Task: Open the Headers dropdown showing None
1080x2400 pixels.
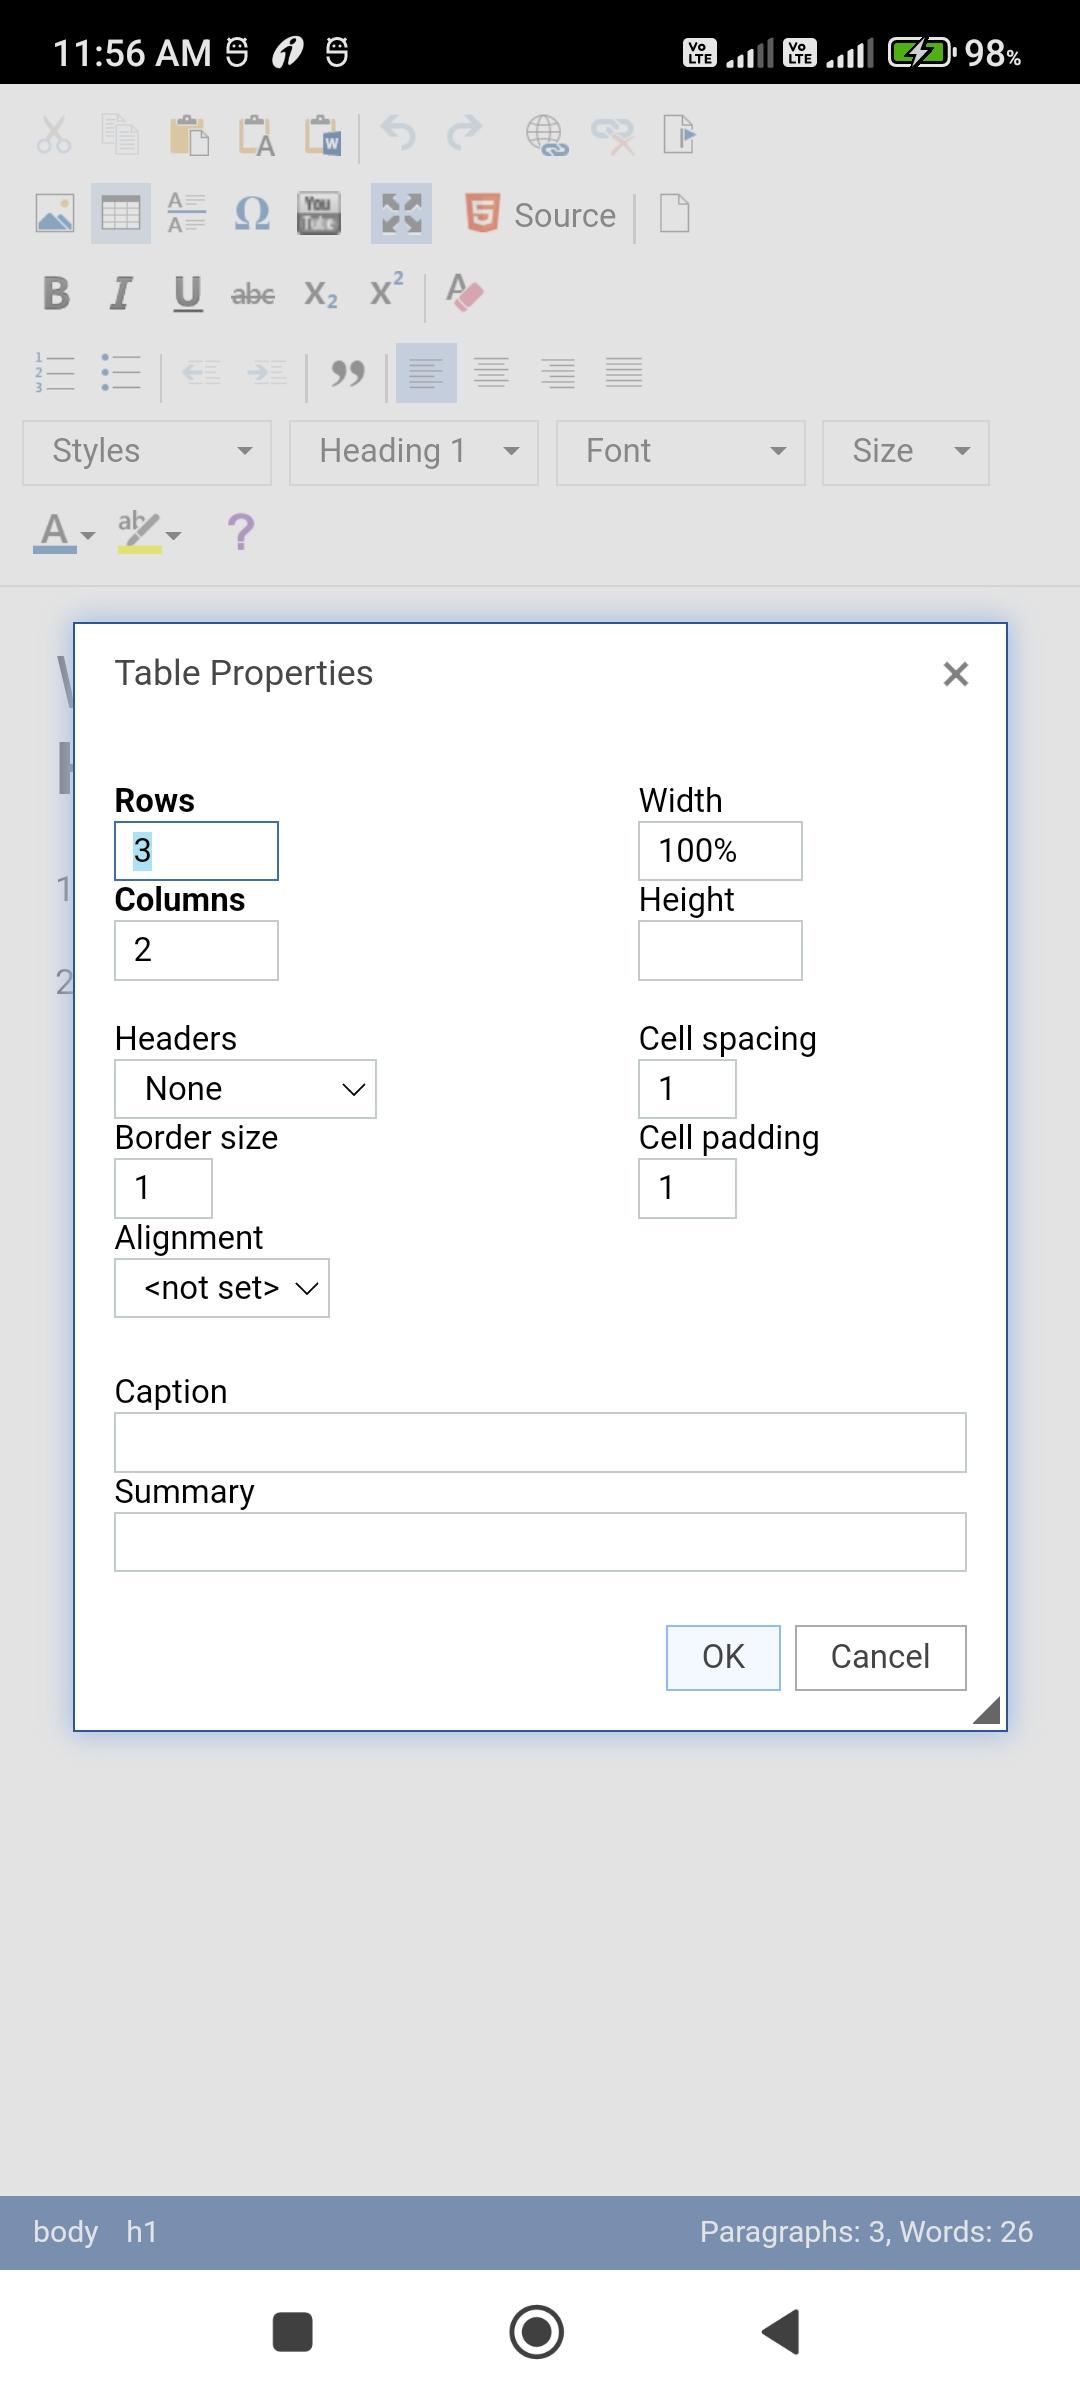Action: click(246, 1089)
